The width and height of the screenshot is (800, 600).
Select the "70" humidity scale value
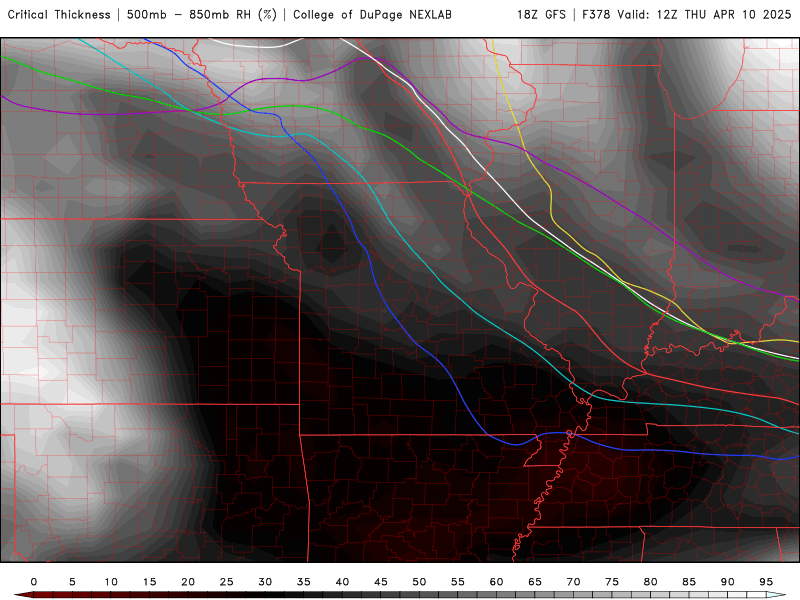(x=573, y=582)
